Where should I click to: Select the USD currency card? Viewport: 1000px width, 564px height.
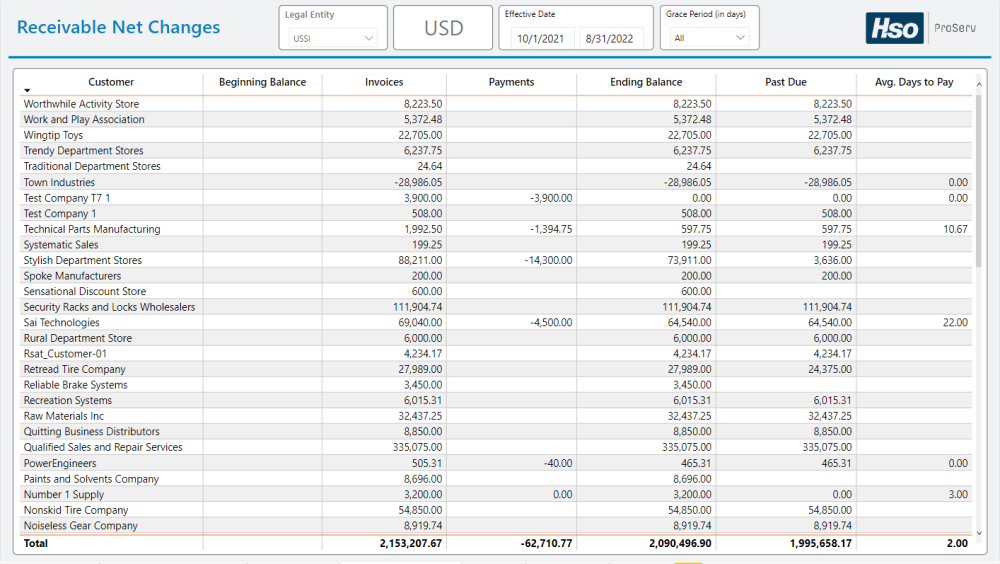point(443,28)
